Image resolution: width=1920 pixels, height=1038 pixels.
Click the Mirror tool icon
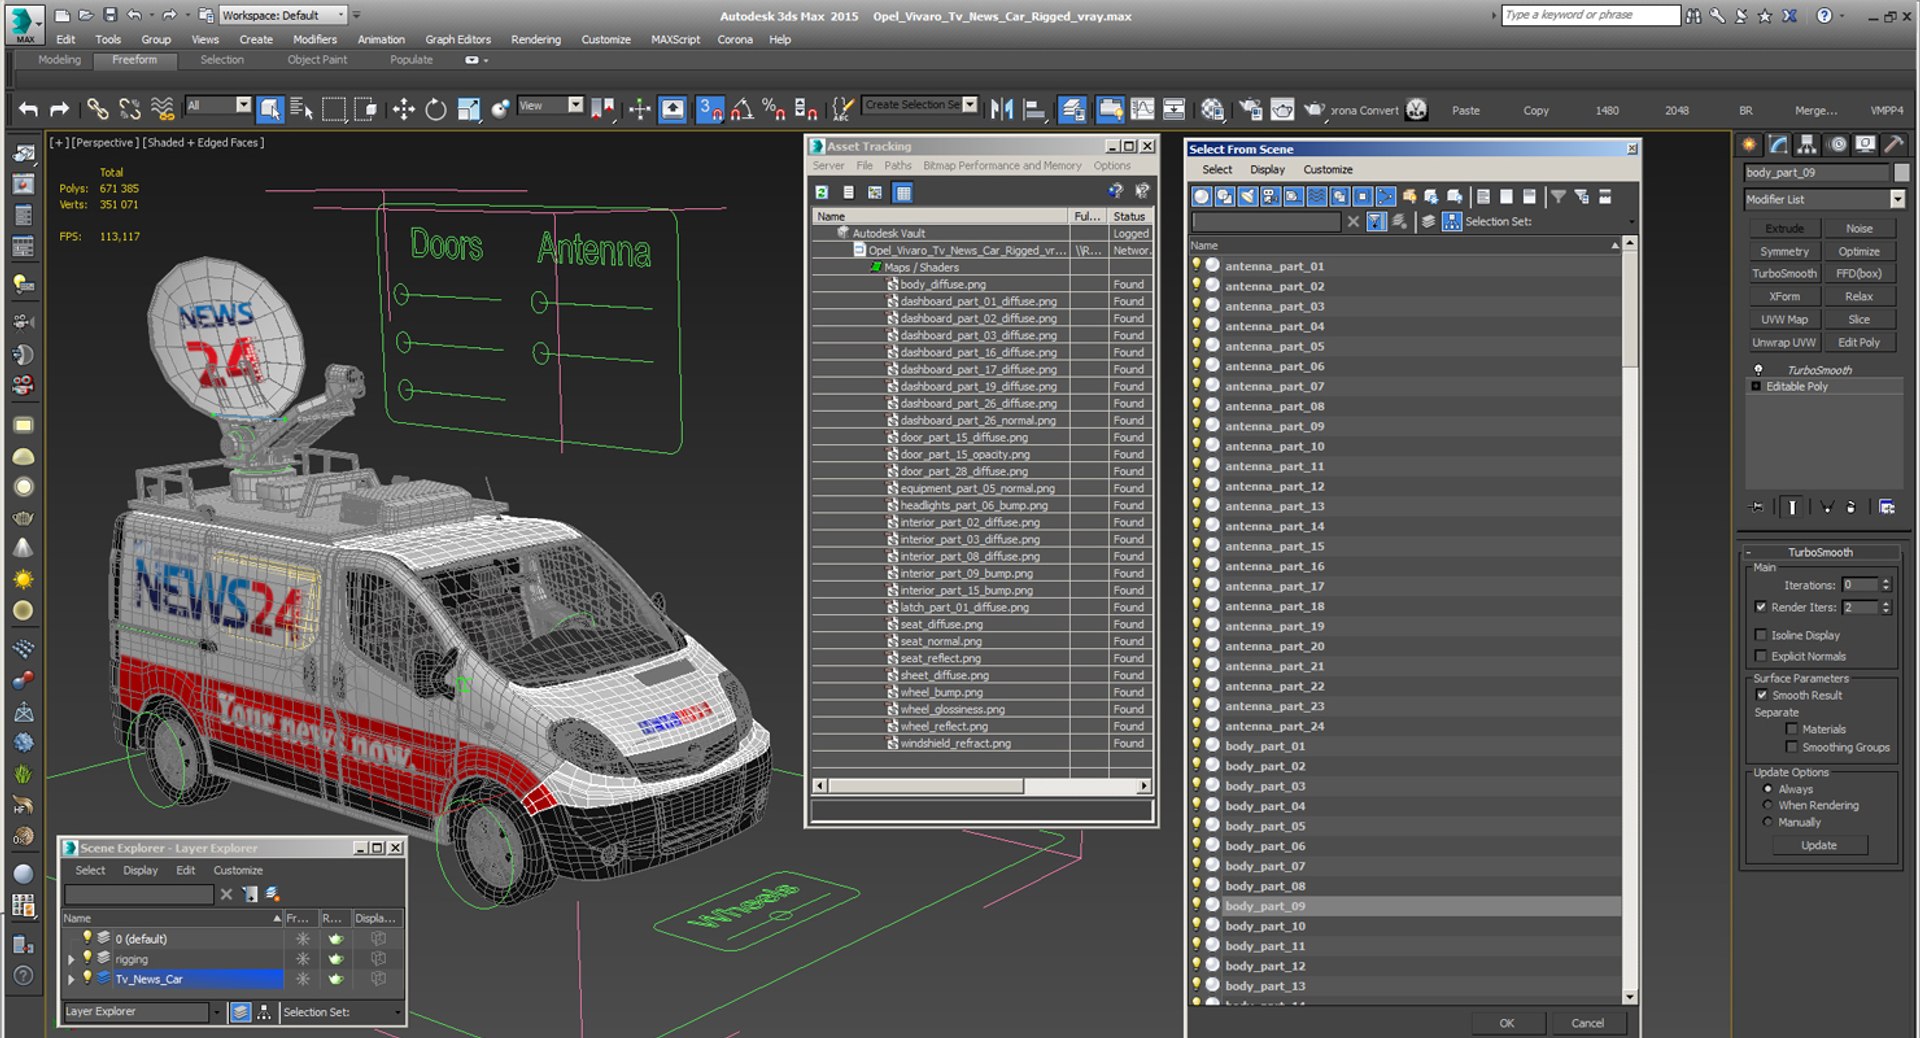(1001, 109)
